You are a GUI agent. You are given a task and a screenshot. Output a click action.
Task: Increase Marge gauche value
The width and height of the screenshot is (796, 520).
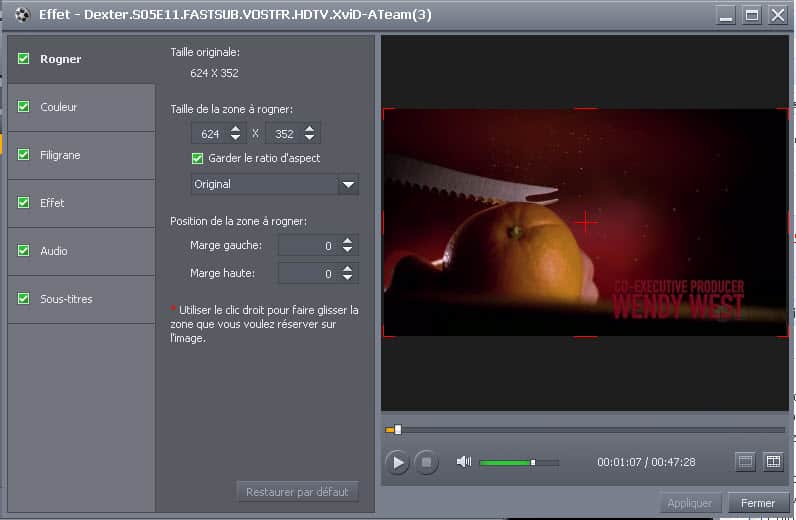click(x=347, y=241)
